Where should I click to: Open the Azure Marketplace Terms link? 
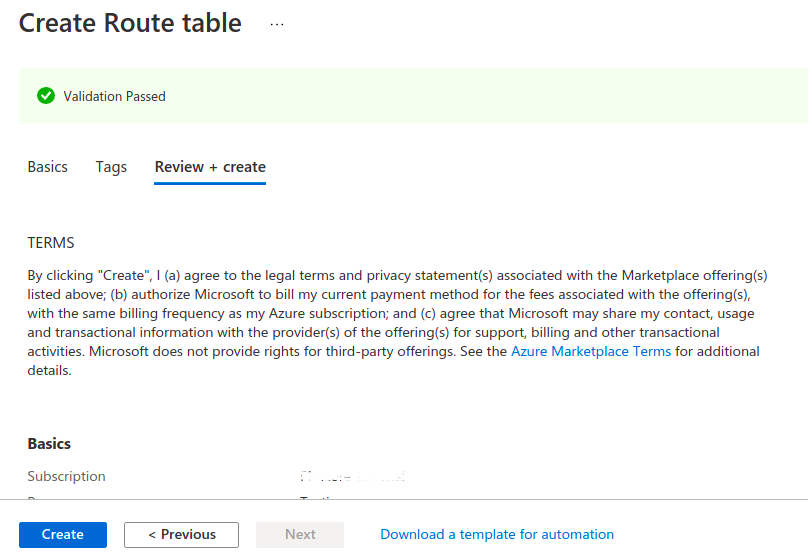pos(591,351)
